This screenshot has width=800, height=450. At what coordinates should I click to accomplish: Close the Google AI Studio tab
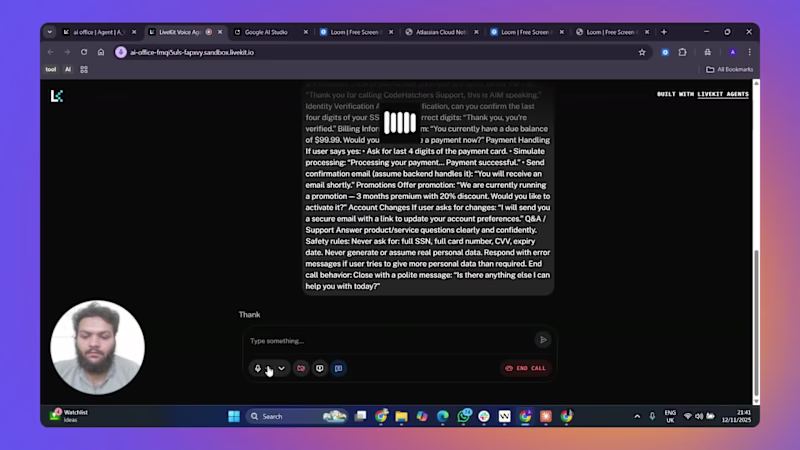306,32
